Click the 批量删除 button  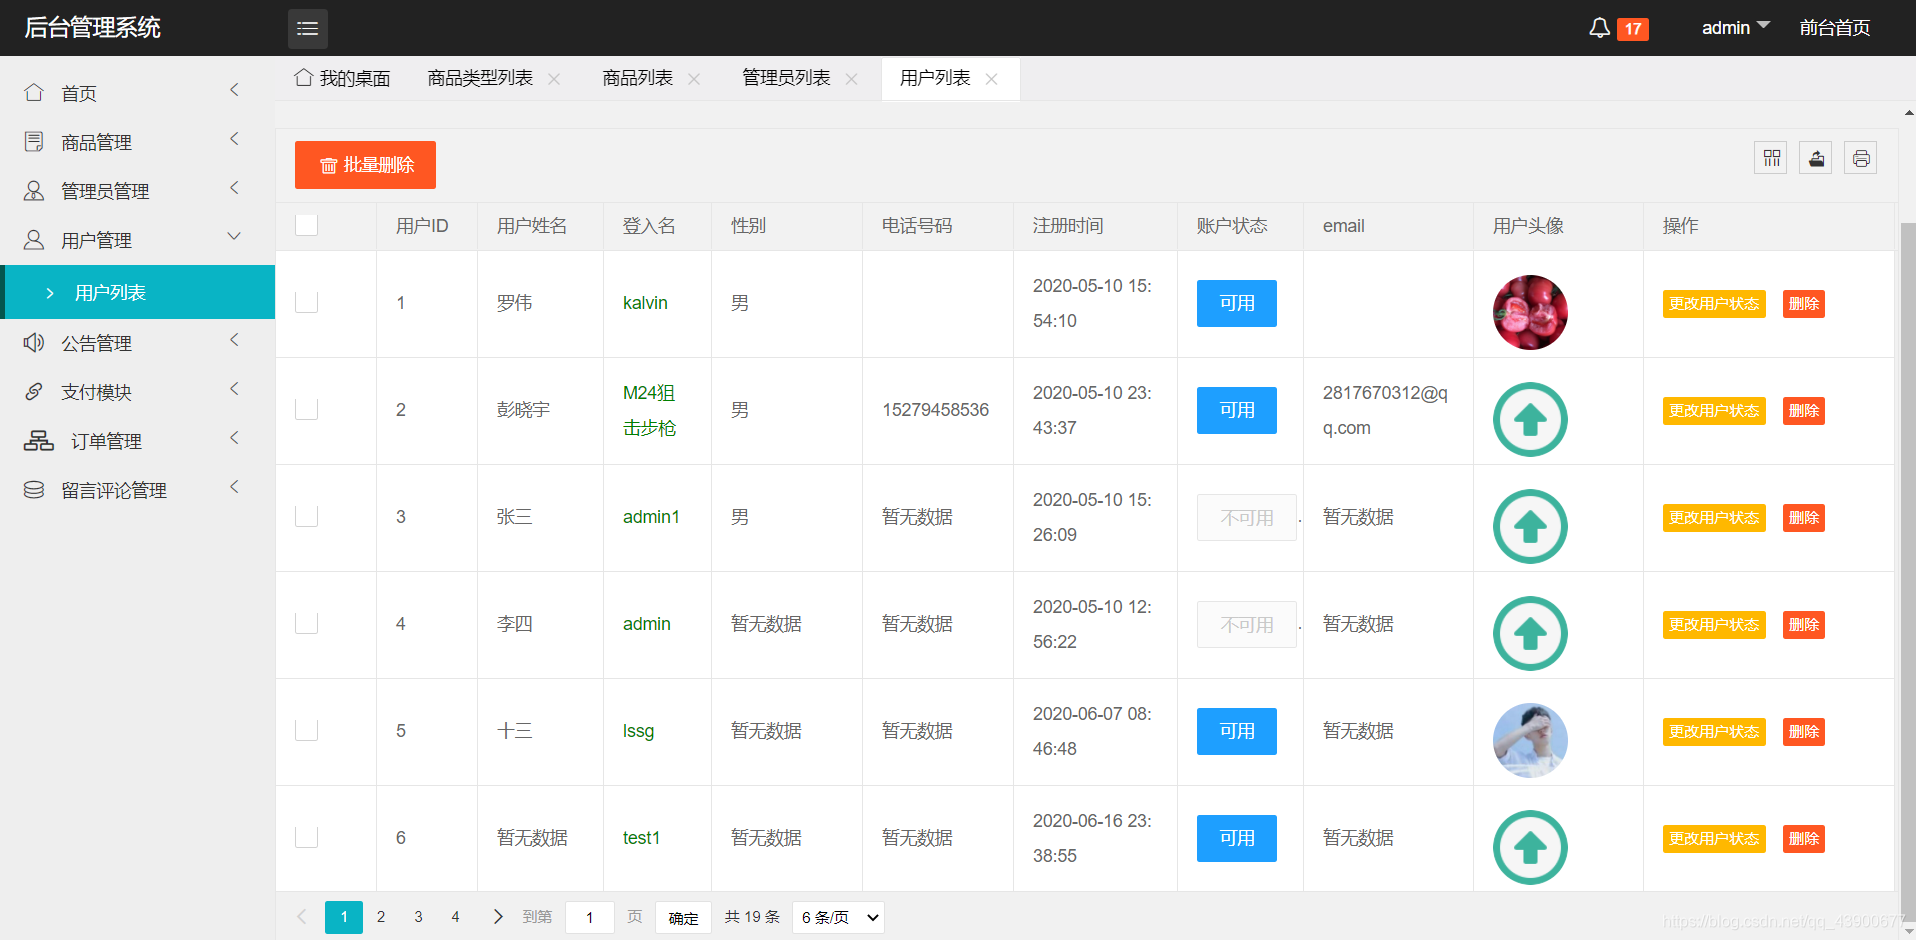tap(365, 165)
